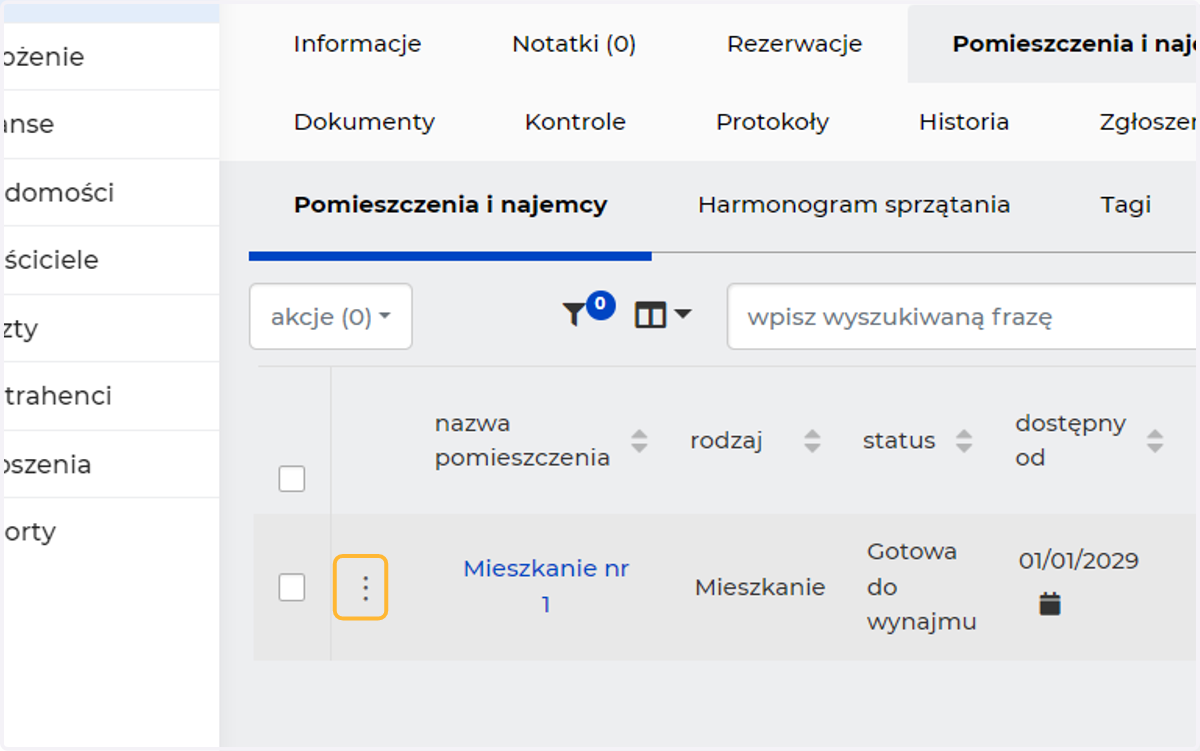Image resolution: width=1200 pixels, height=751 pixels.
Task: Click the search phrase input field
Action: pos(963,317)
